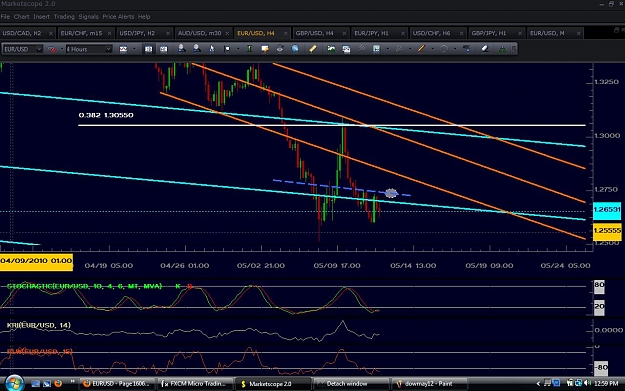Open the Signals menu
Image resolution: width=625 pixels, height=391 pixels.
click(x=88, y=17)
